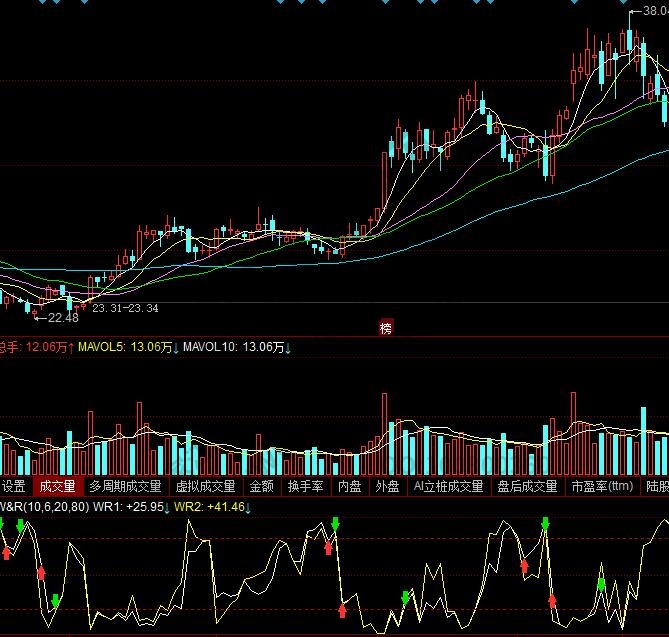Screen dimensions: 669x637
Task: Open the AI立桩成交量 indicator tab
Action: click(449, 487)
